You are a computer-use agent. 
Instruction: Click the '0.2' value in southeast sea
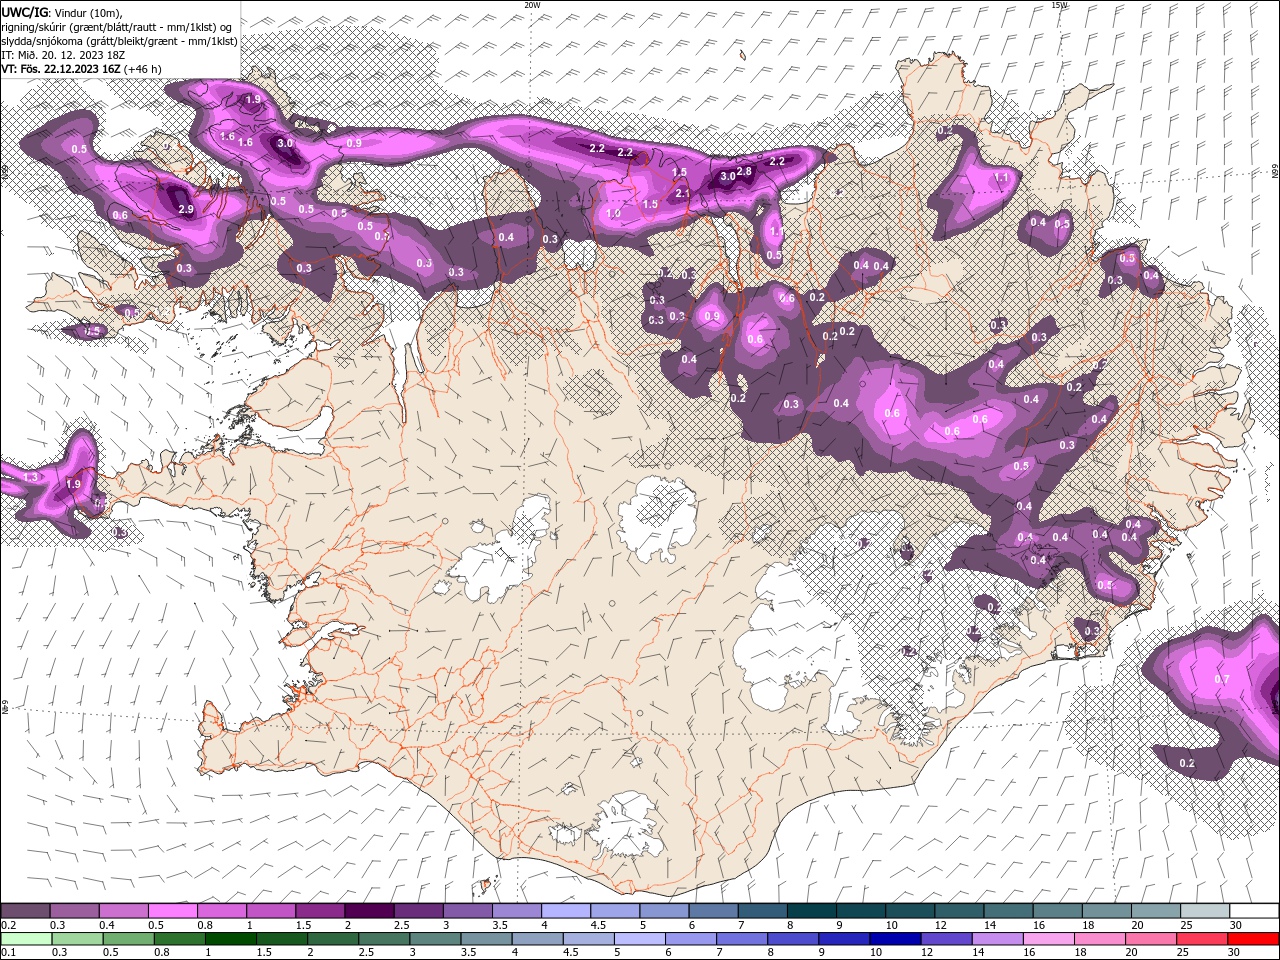click(1187, 763)
